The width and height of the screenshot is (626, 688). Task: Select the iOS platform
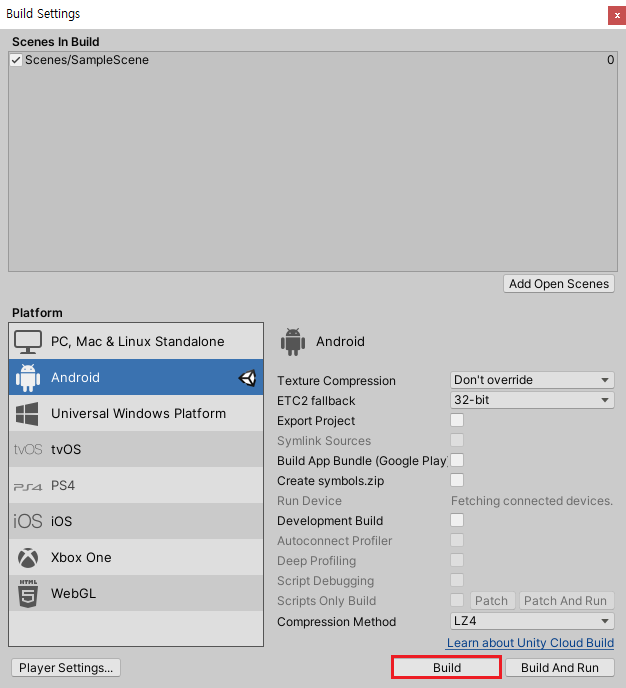click(x=136, y=521)
